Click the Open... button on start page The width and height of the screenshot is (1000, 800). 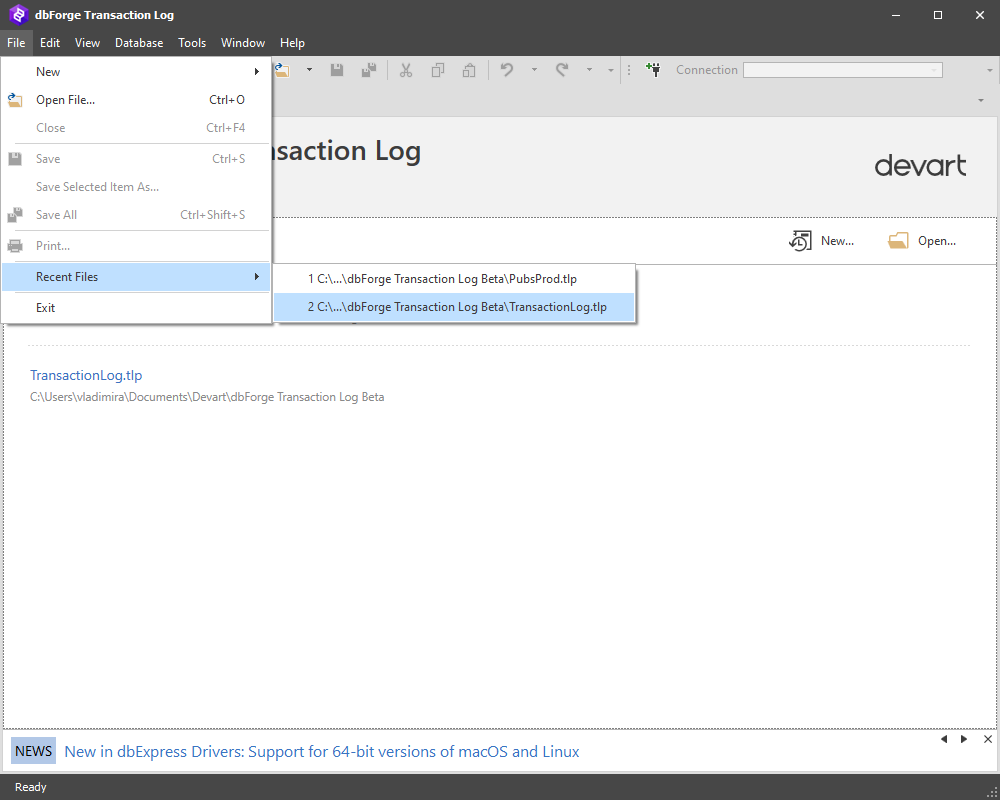point(922,241)
